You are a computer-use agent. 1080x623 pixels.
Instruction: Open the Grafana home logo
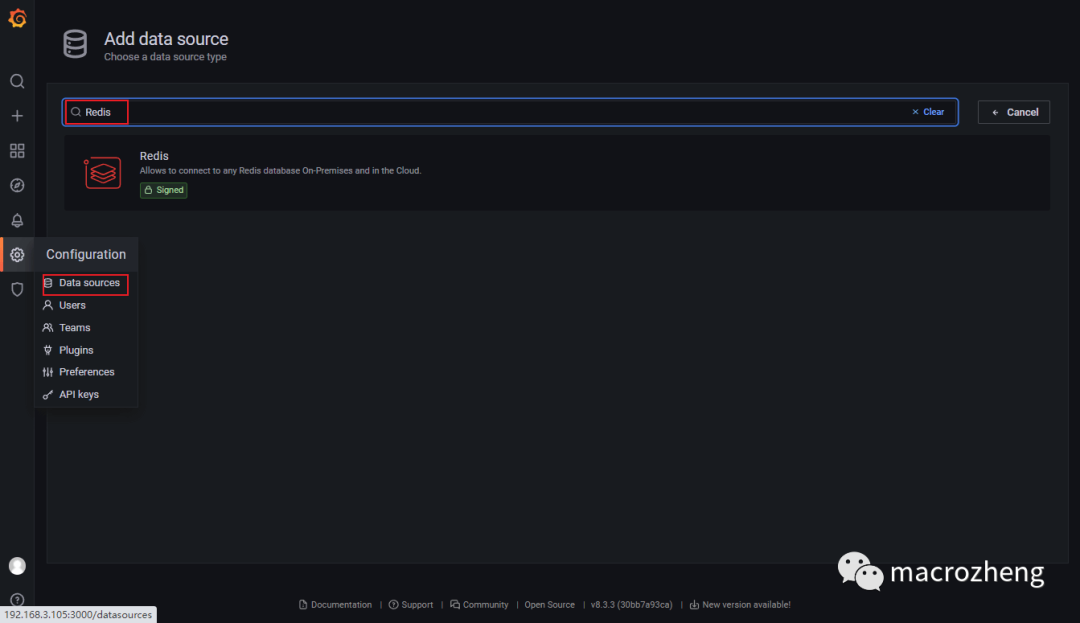[x=17, y=19]
